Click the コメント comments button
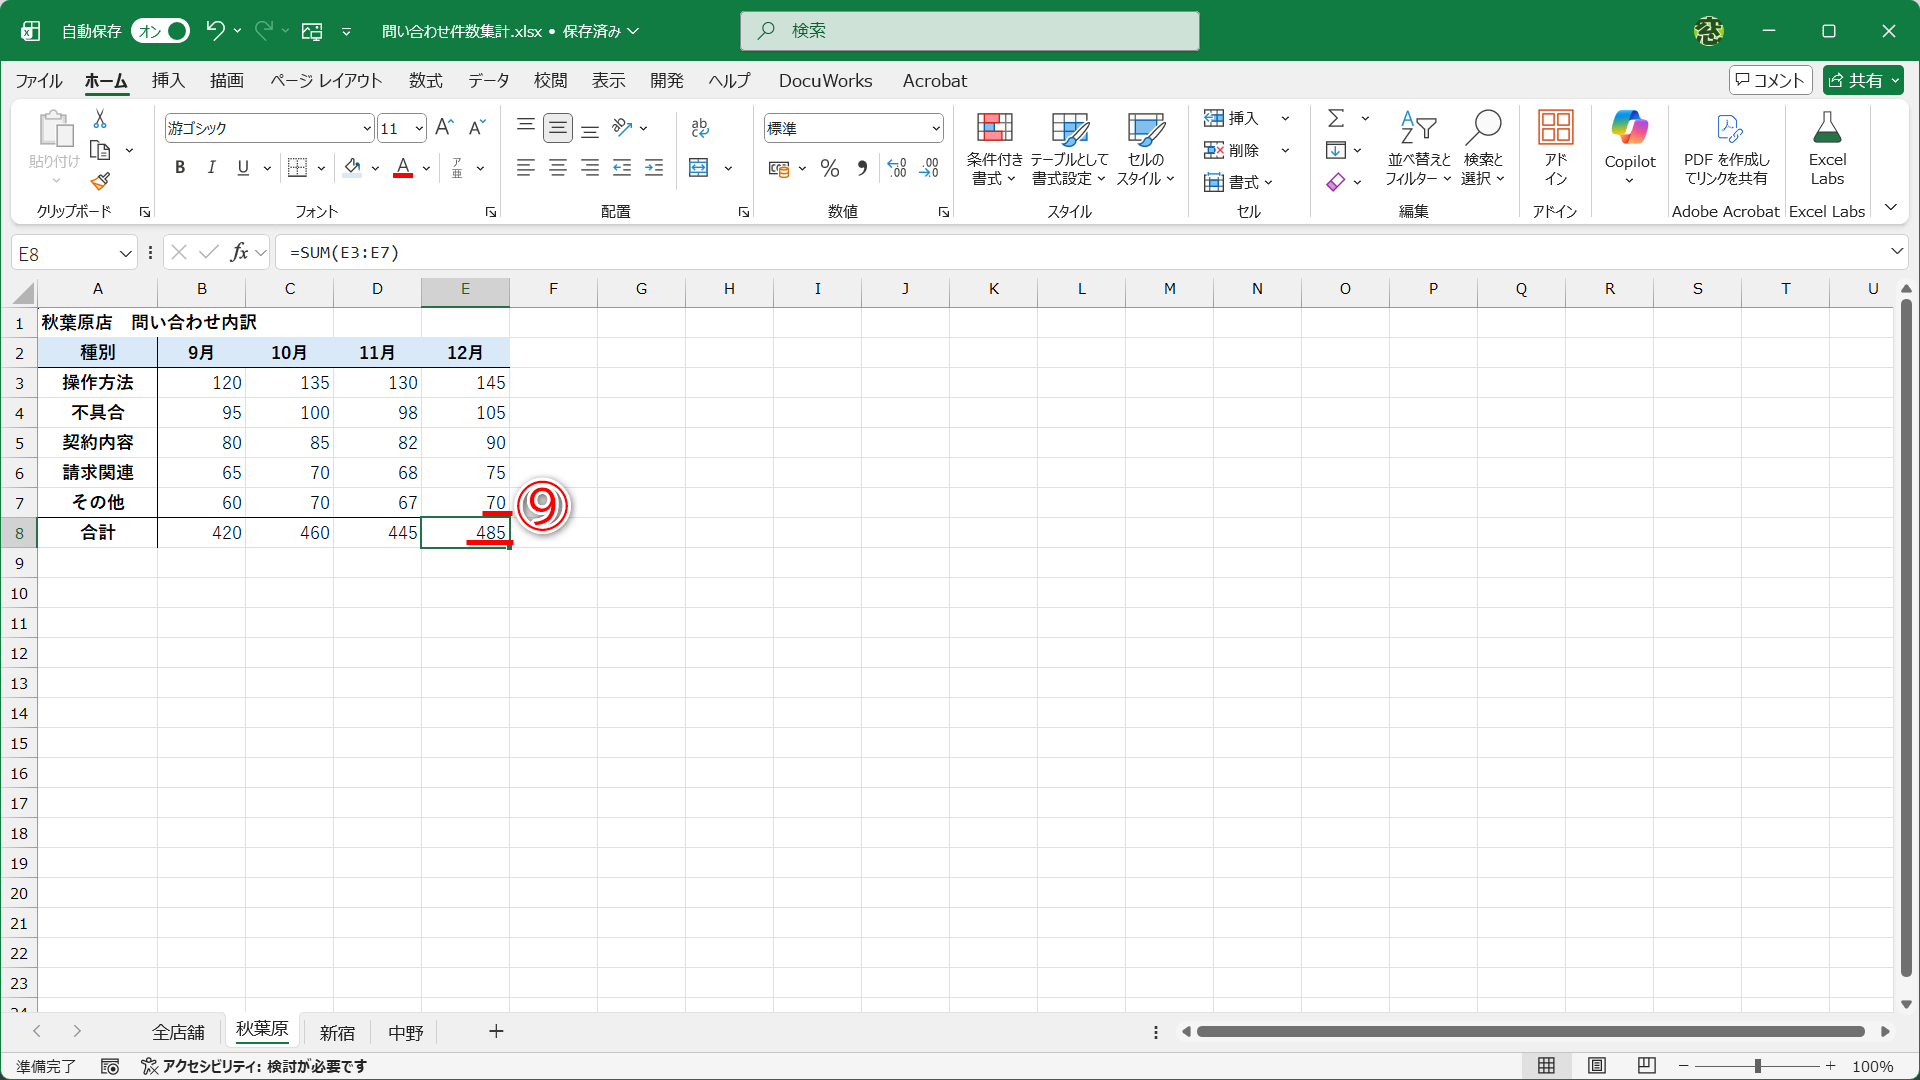The width and height of the screenshot is (1920, 1080). point(1770,81)
